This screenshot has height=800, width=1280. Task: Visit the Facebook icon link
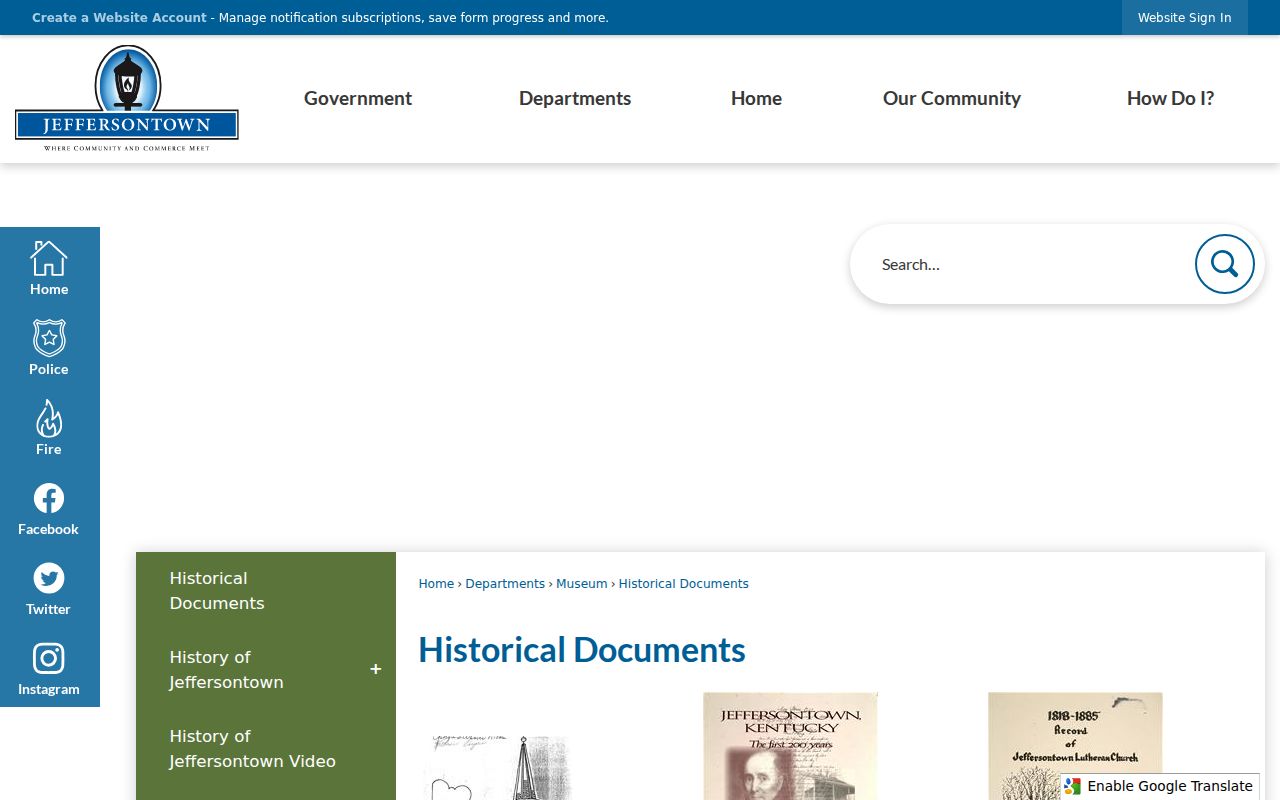(49, 498)
